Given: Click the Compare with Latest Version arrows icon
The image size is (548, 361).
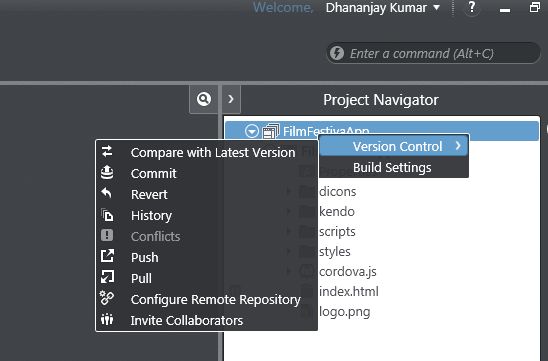Looking at the screenshot, I should point(107,151).
